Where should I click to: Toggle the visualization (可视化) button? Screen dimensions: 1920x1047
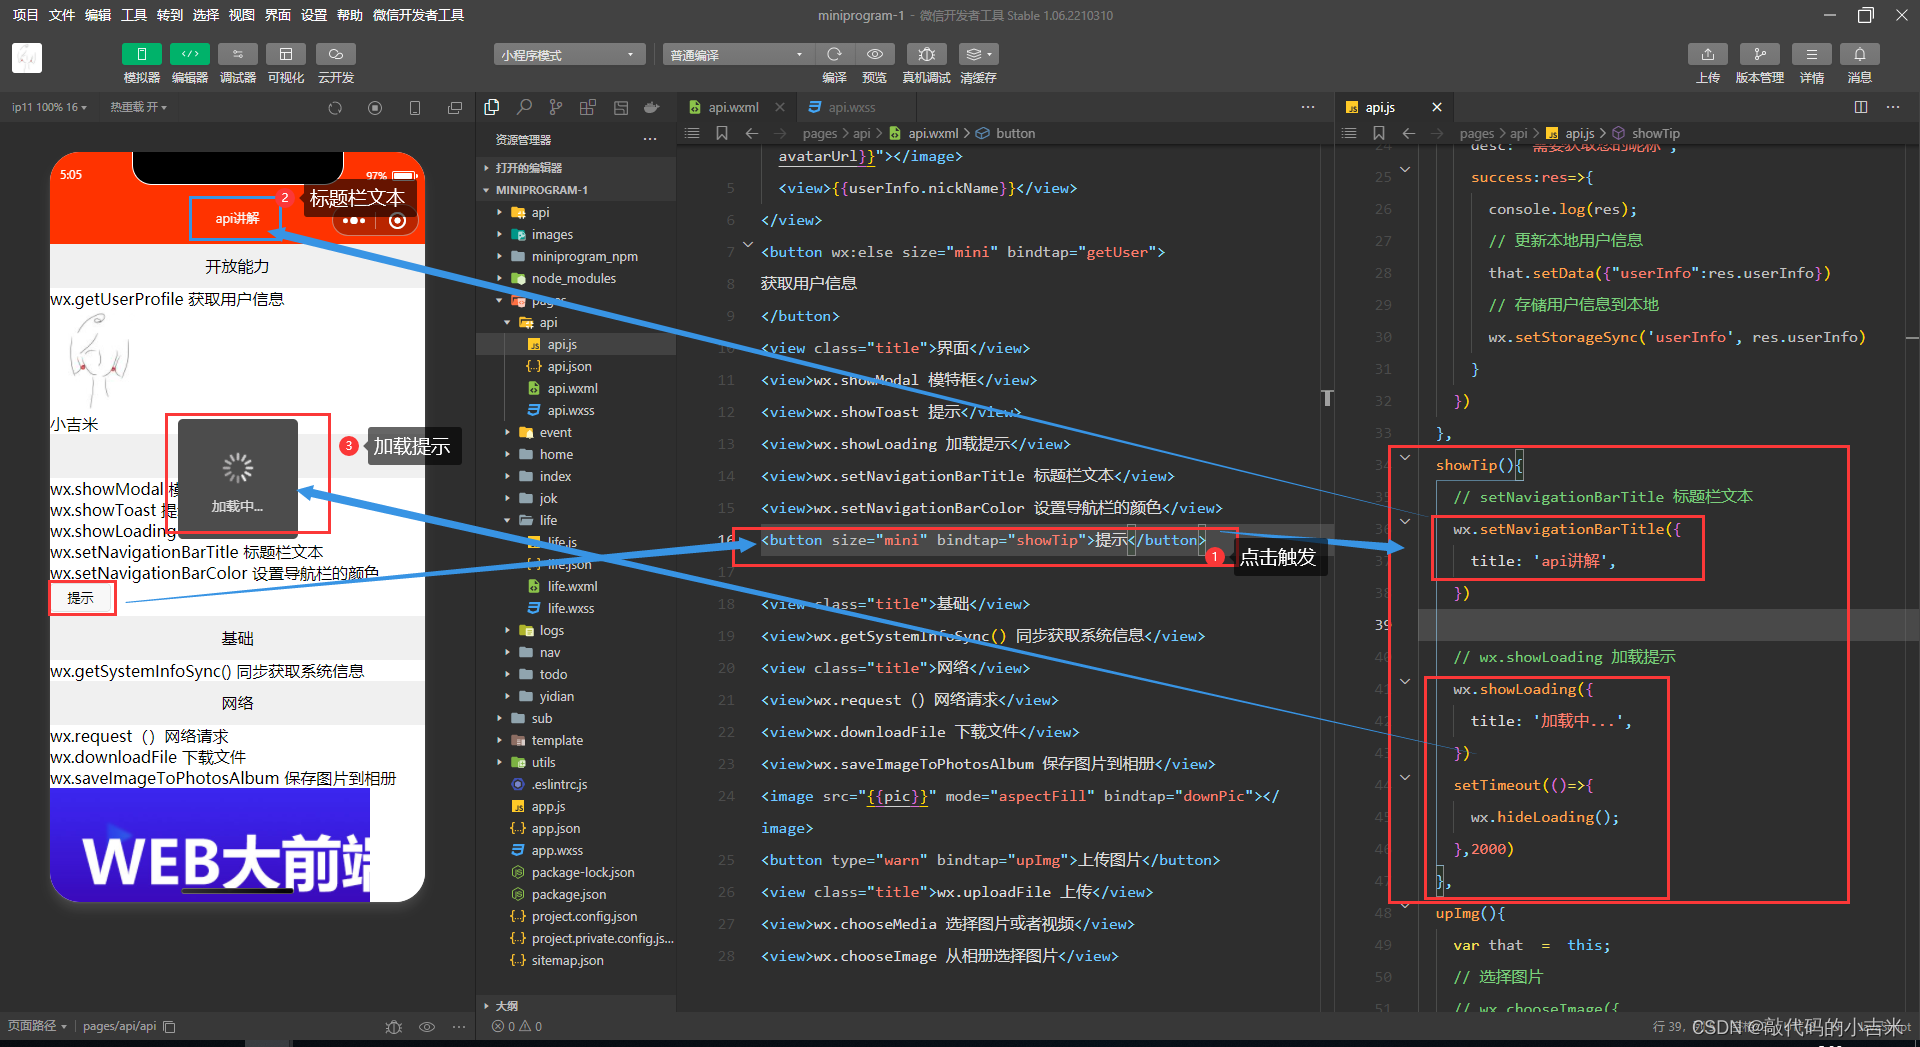(x=285, y=54)
